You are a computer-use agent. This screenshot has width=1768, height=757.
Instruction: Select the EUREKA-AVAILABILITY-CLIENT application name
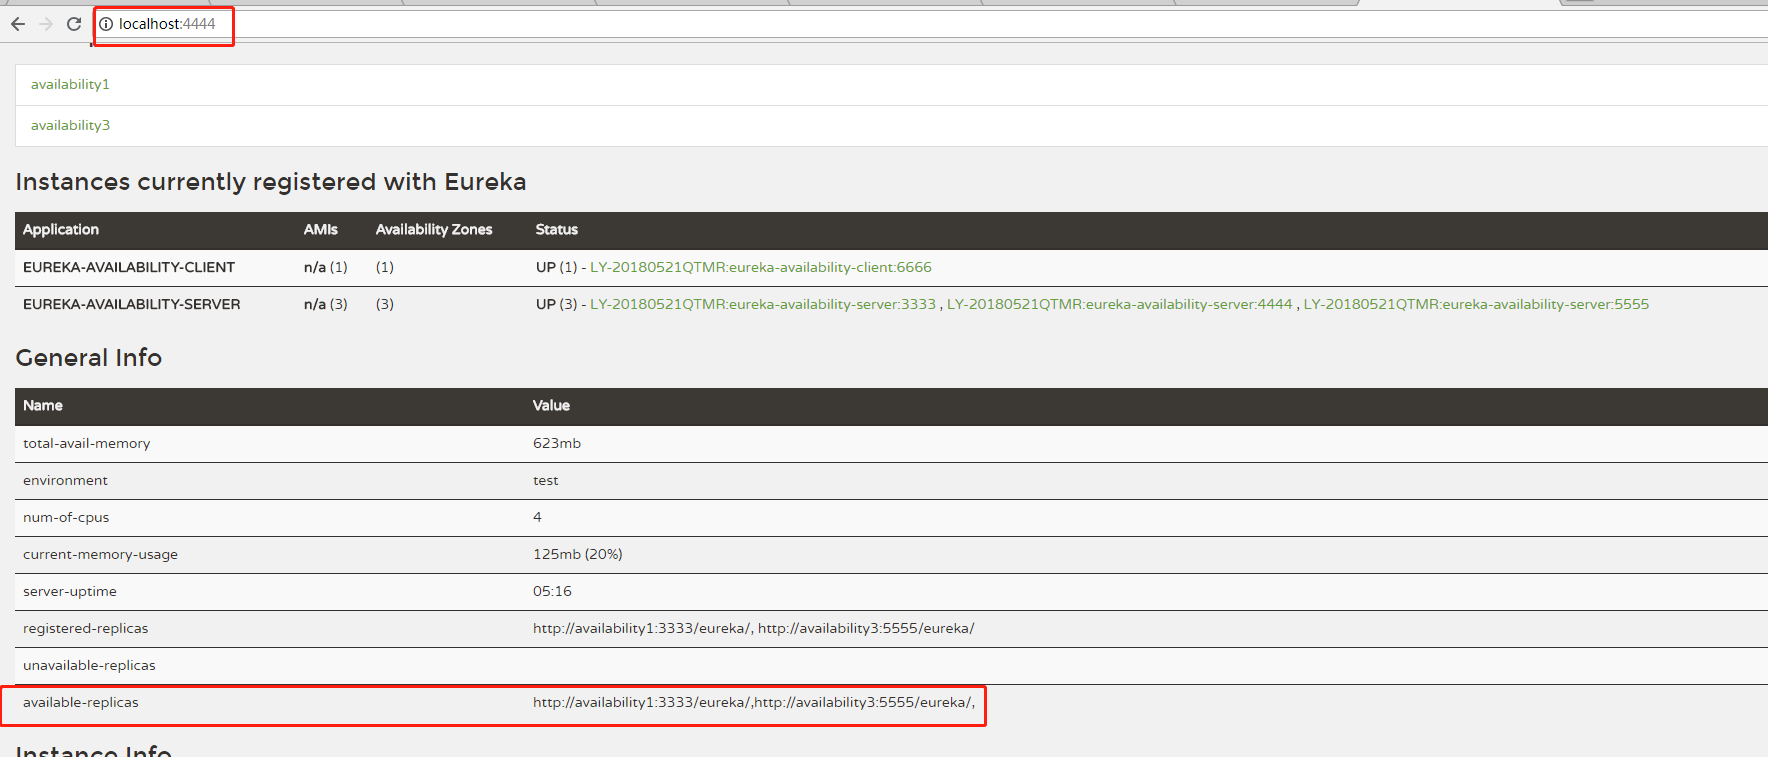(x=129, y=267)
